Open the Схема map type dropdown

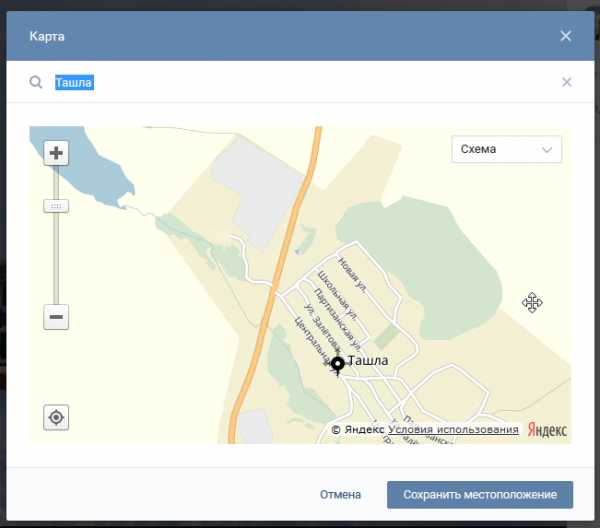pos(506,149)
